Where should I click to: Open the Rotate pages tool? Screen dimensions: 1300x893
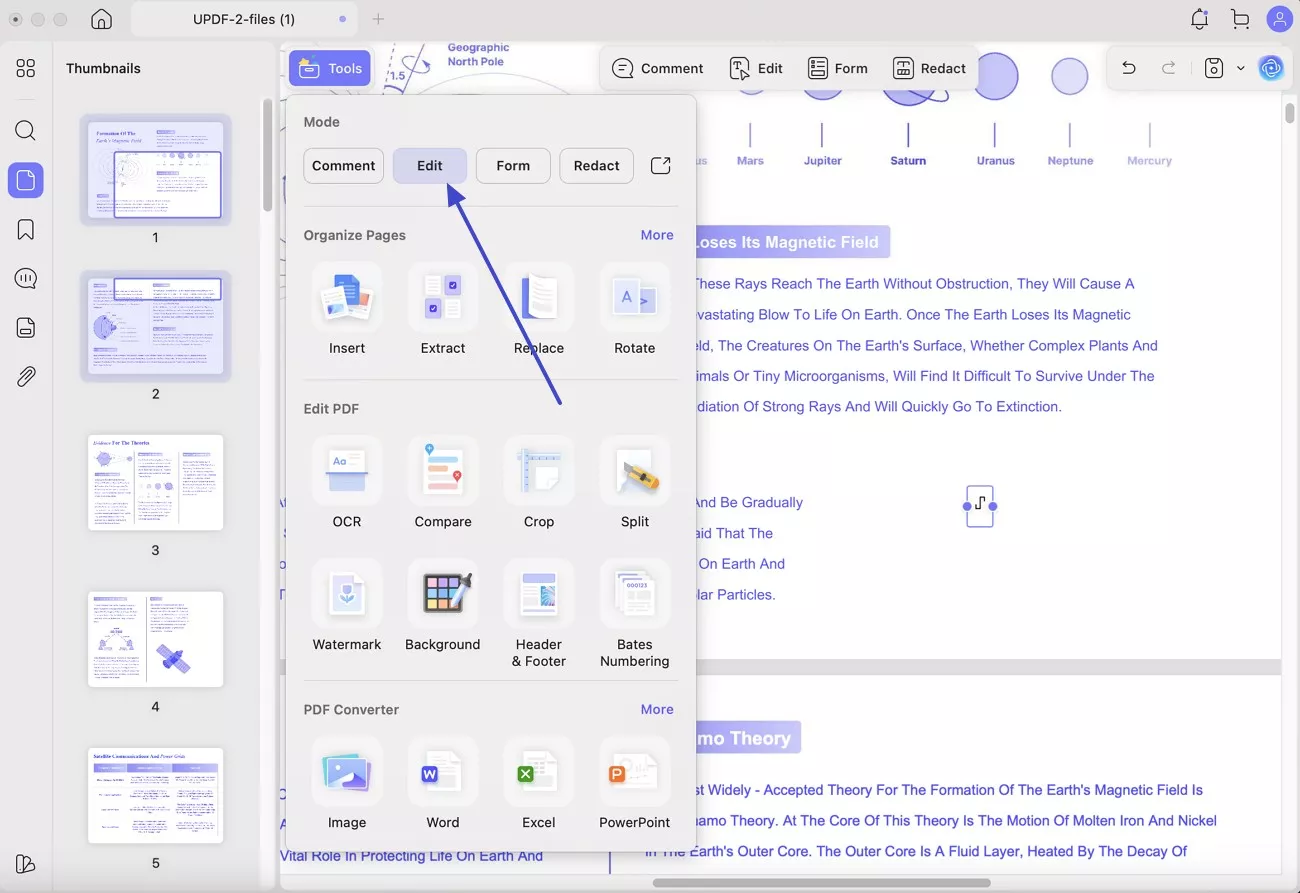click(x=635, y=311)
